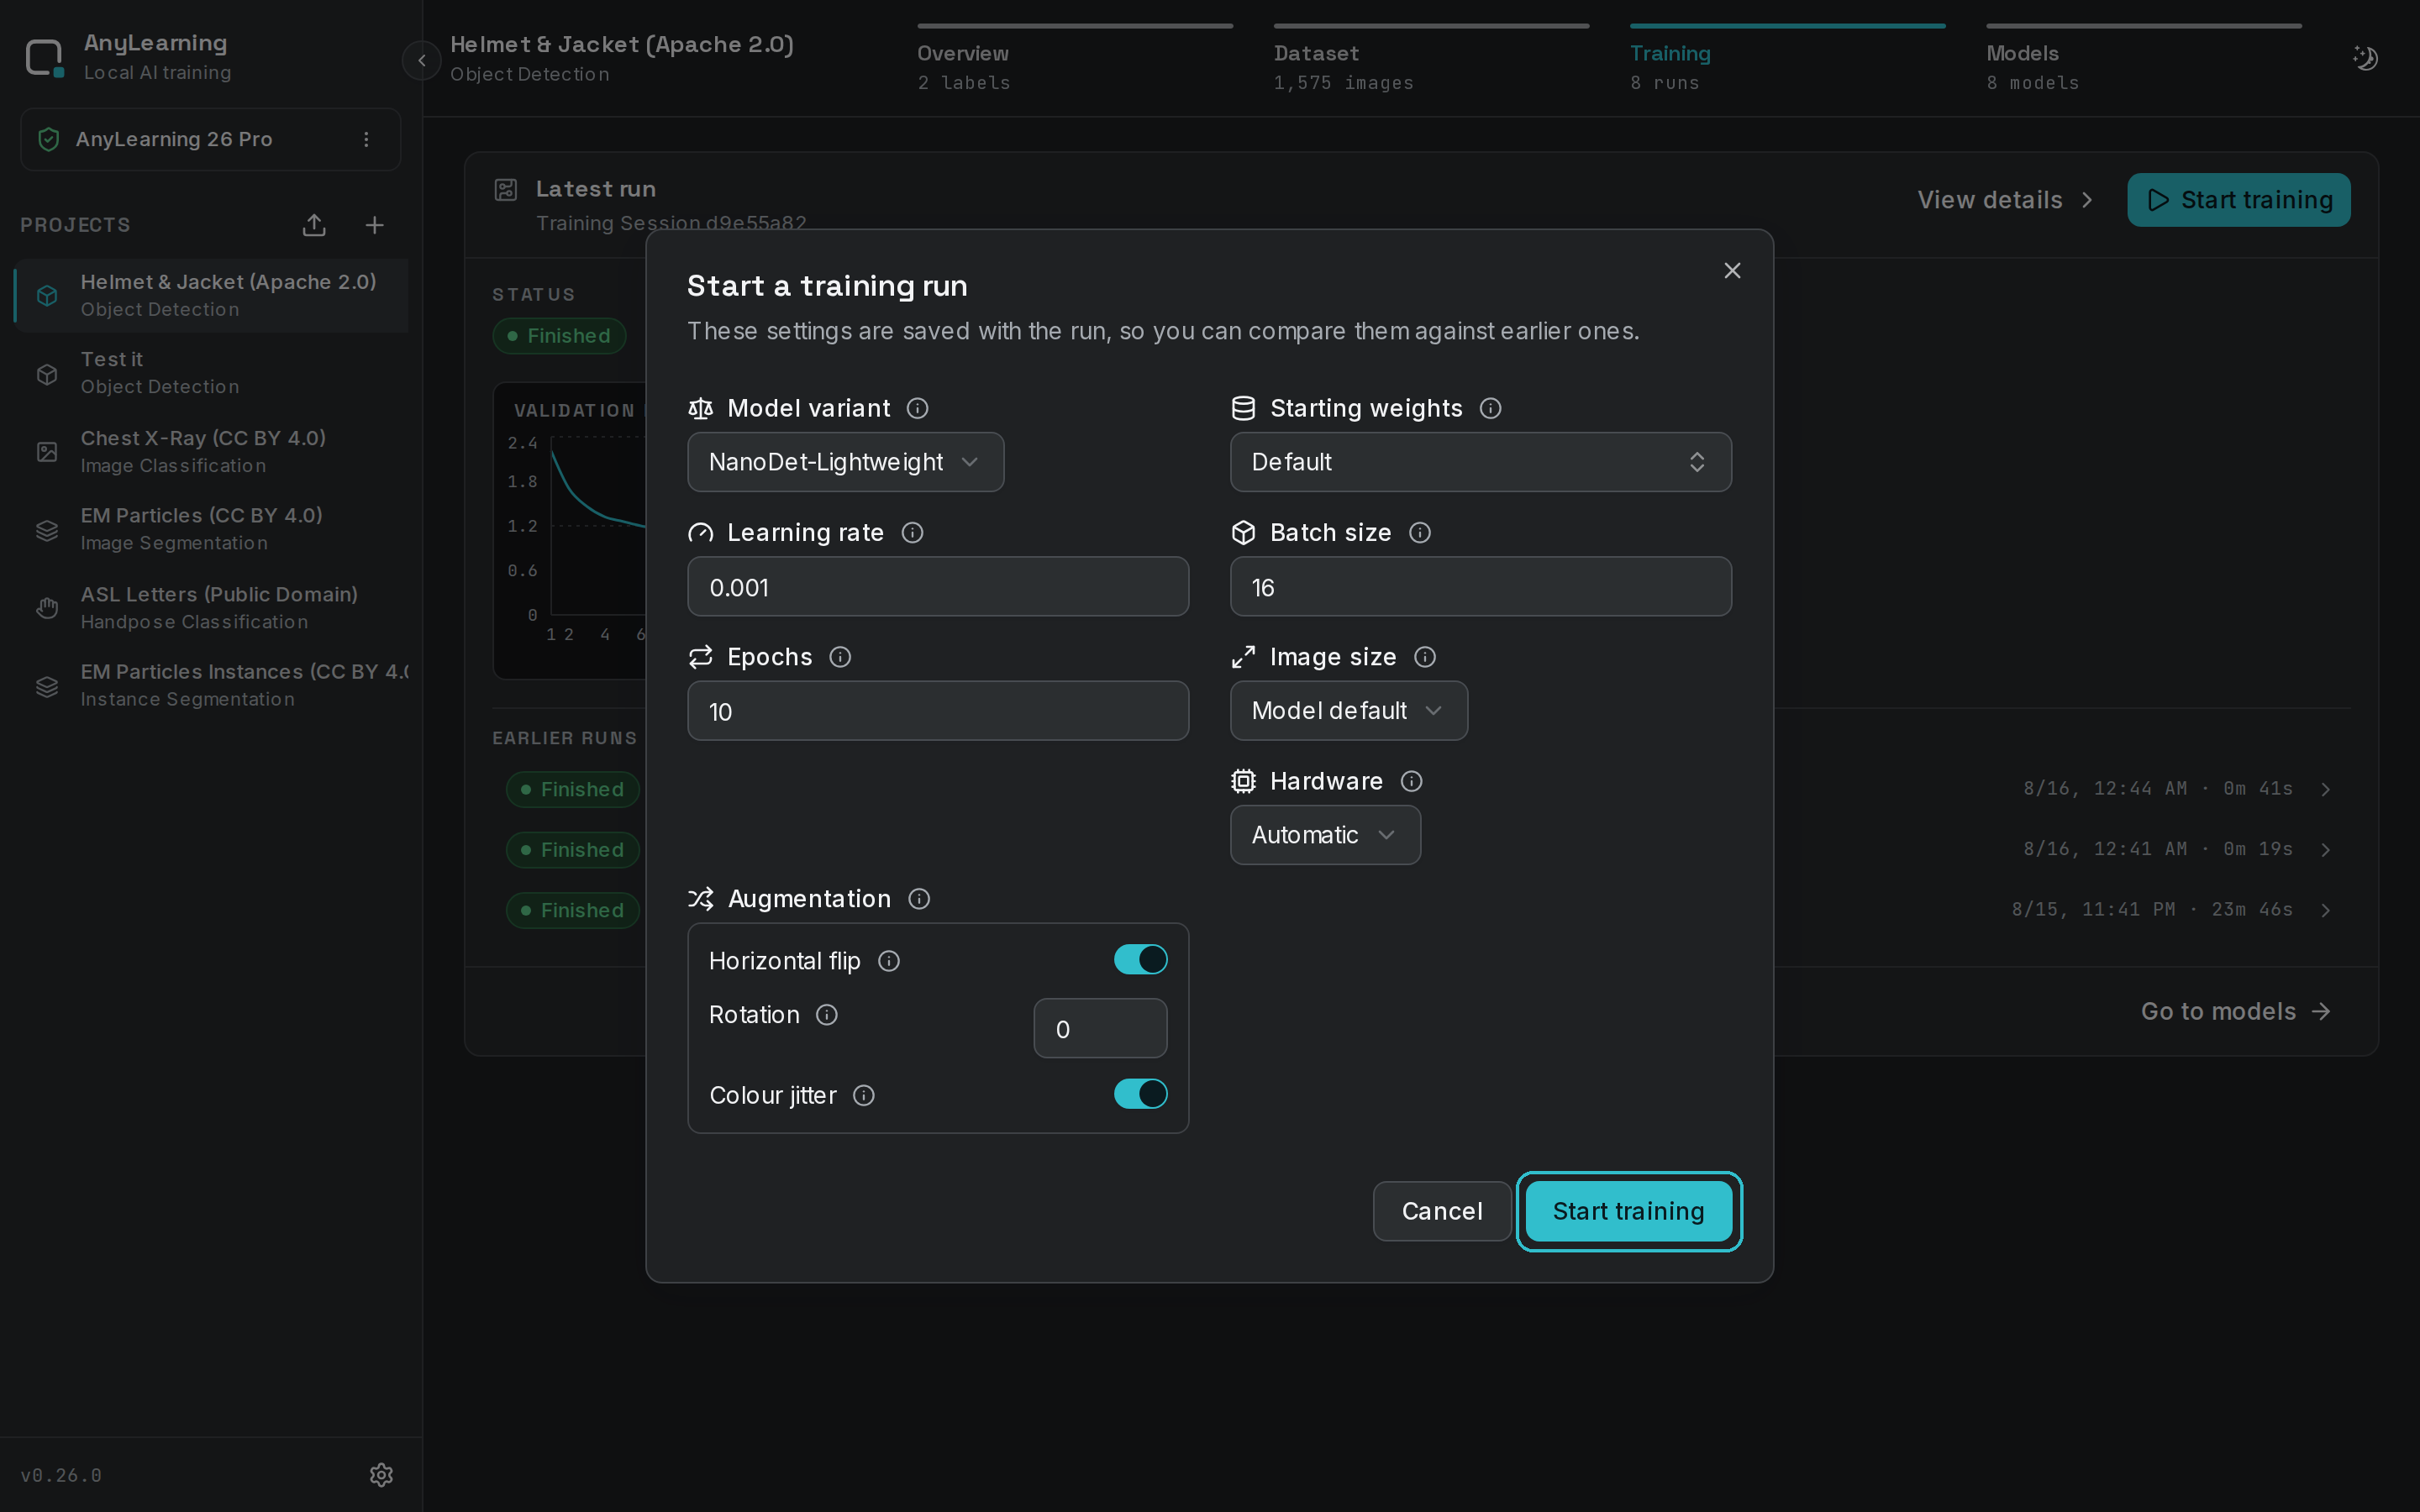Cancel the training run dialog
The image size is (2420, 1512).
pyautogui.click(x=1442, y=1211)
